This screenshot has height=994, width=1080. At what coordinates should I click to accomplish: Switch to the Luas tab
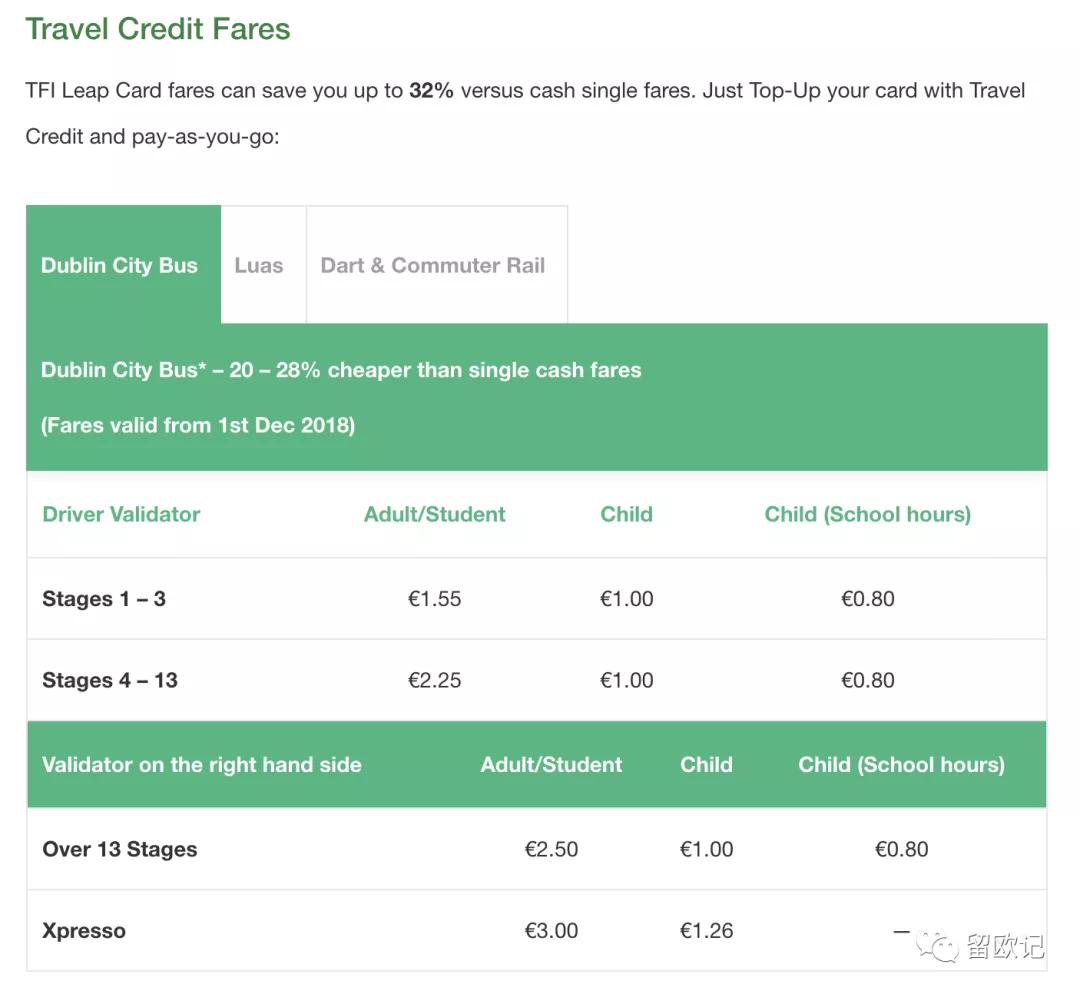point(259,266)
